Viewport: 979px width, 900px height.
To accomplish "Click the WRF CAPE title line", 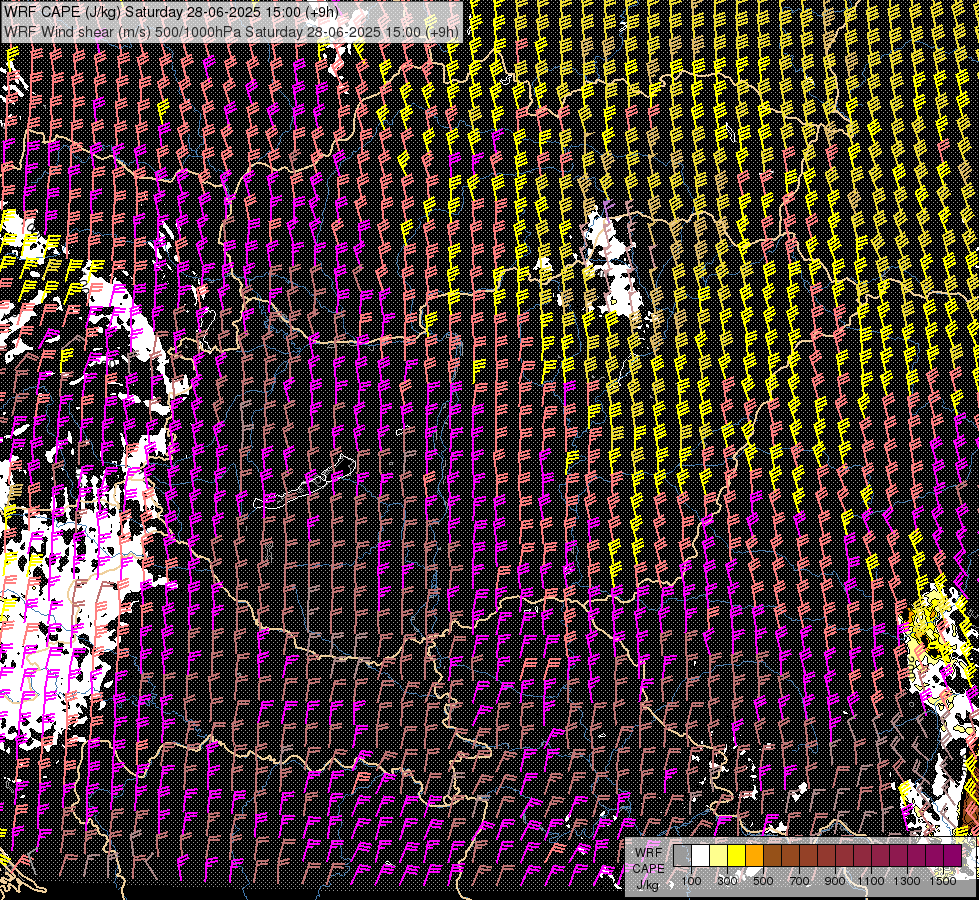I will tap(171, 12).
